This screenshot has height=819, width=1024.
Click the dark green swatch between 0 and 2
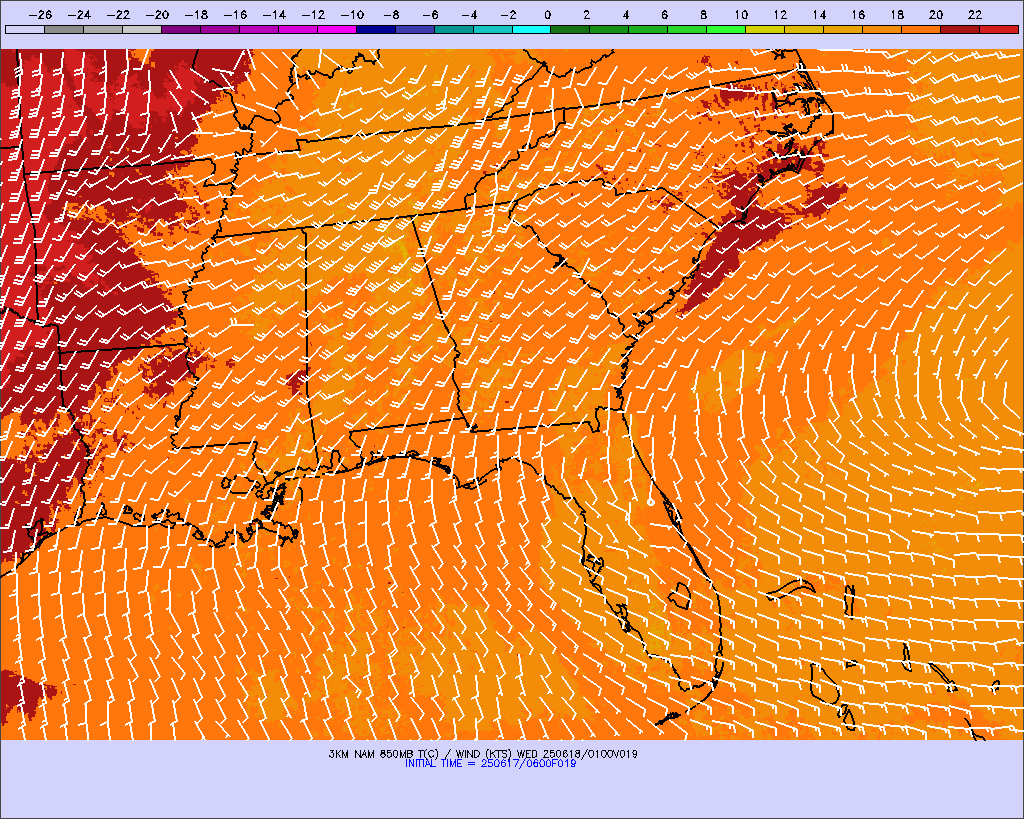coord(570,29)
